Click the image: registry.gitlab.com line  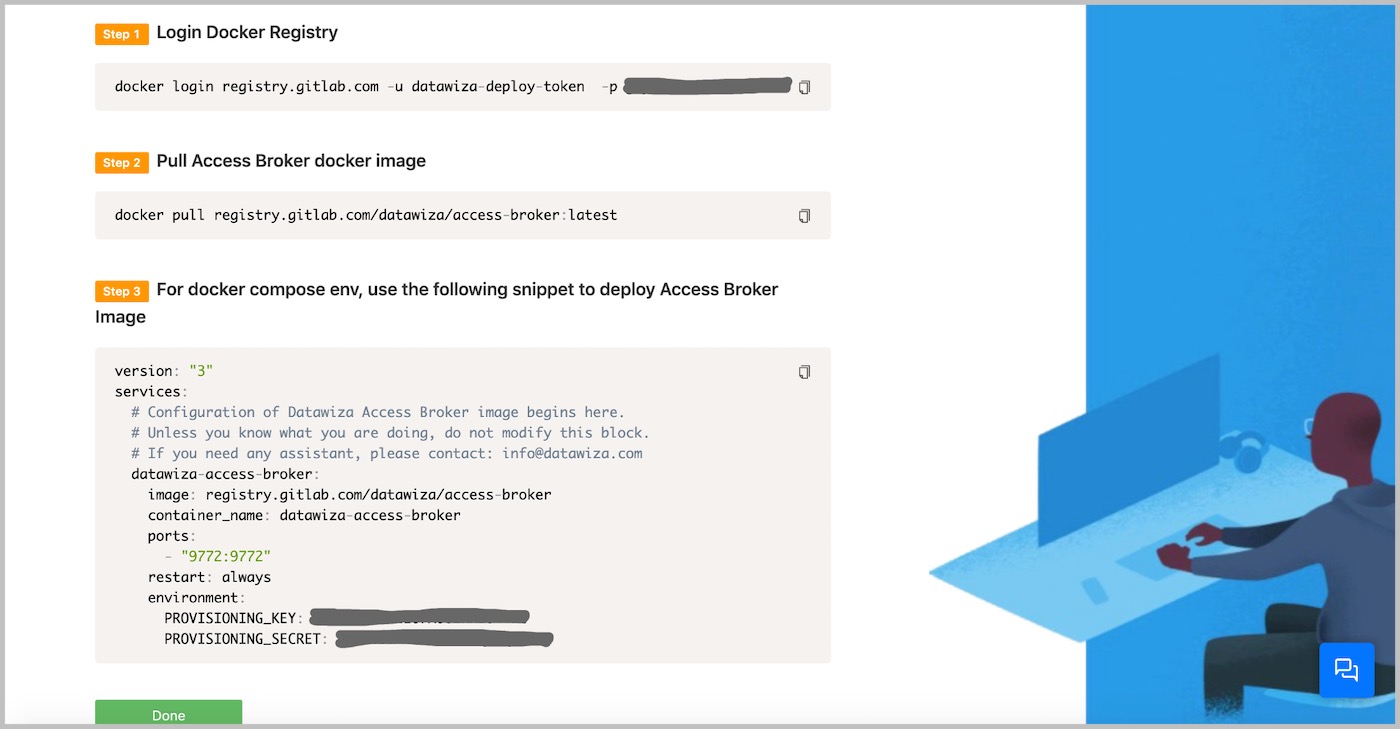(350, 495)
